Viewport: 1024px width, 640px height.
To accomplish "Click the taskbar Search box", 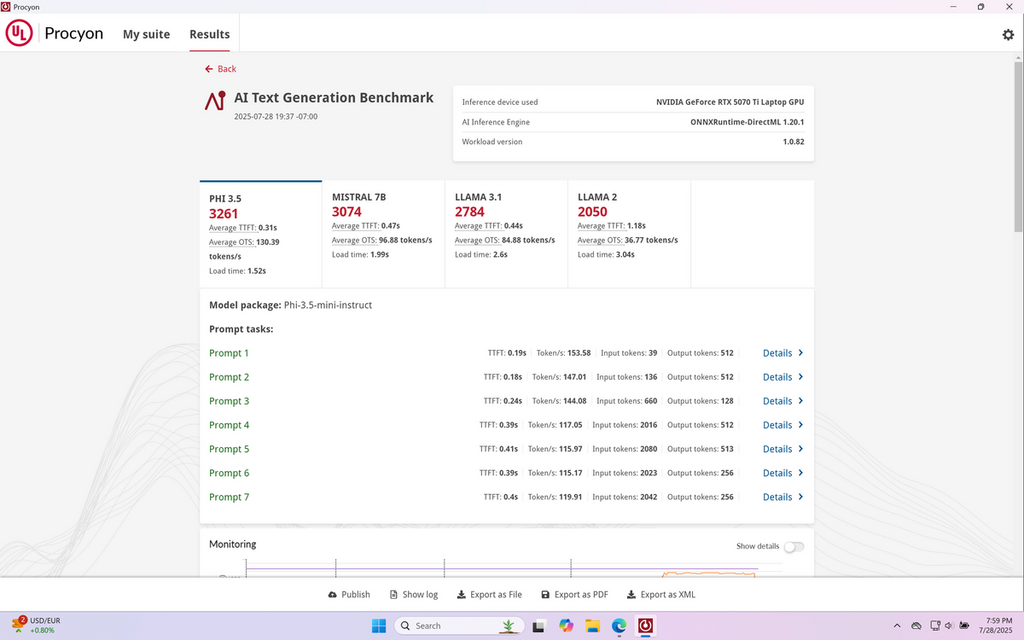I will coord(459,626).
